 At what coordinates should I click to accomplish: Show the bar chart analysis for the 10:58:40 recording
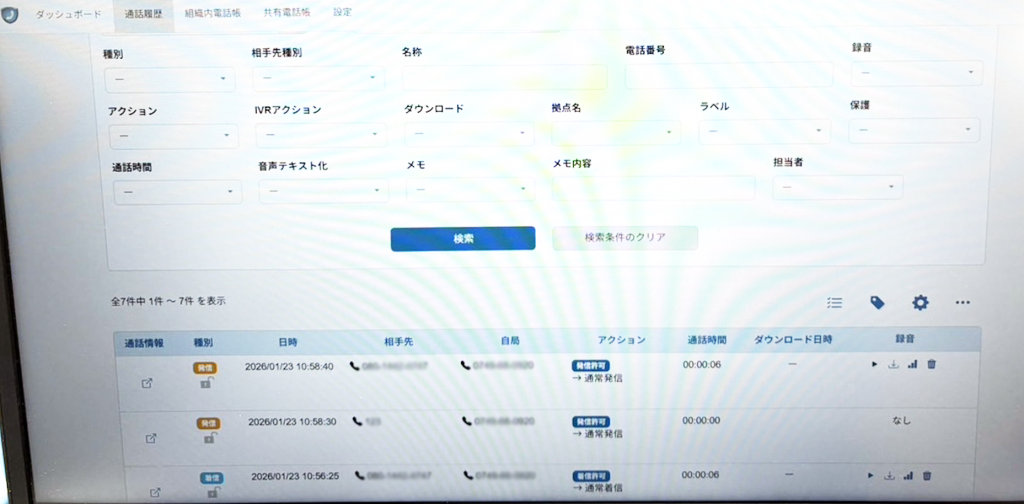click(x=912, y=365)
